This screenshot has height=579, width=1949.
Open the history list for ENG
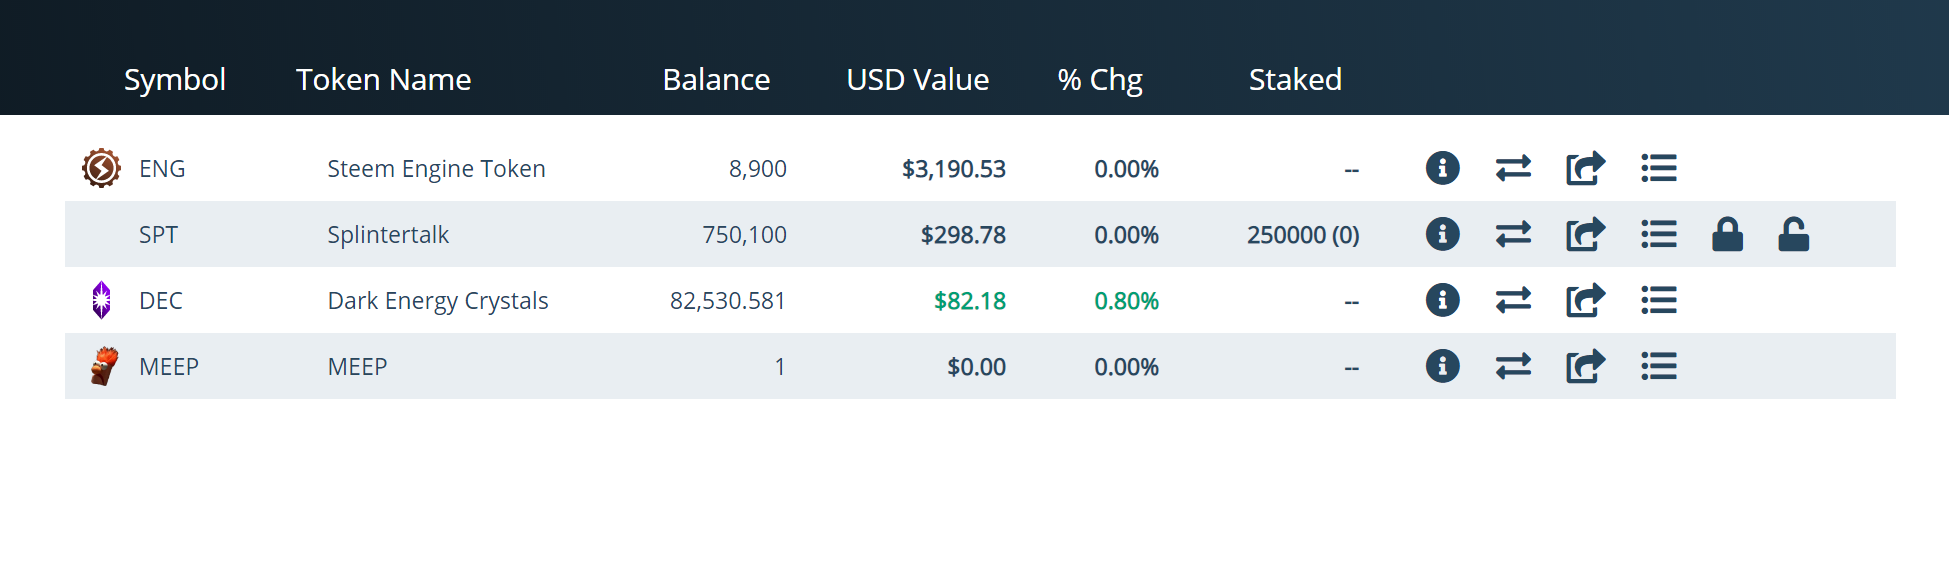tap(1658, 168)
